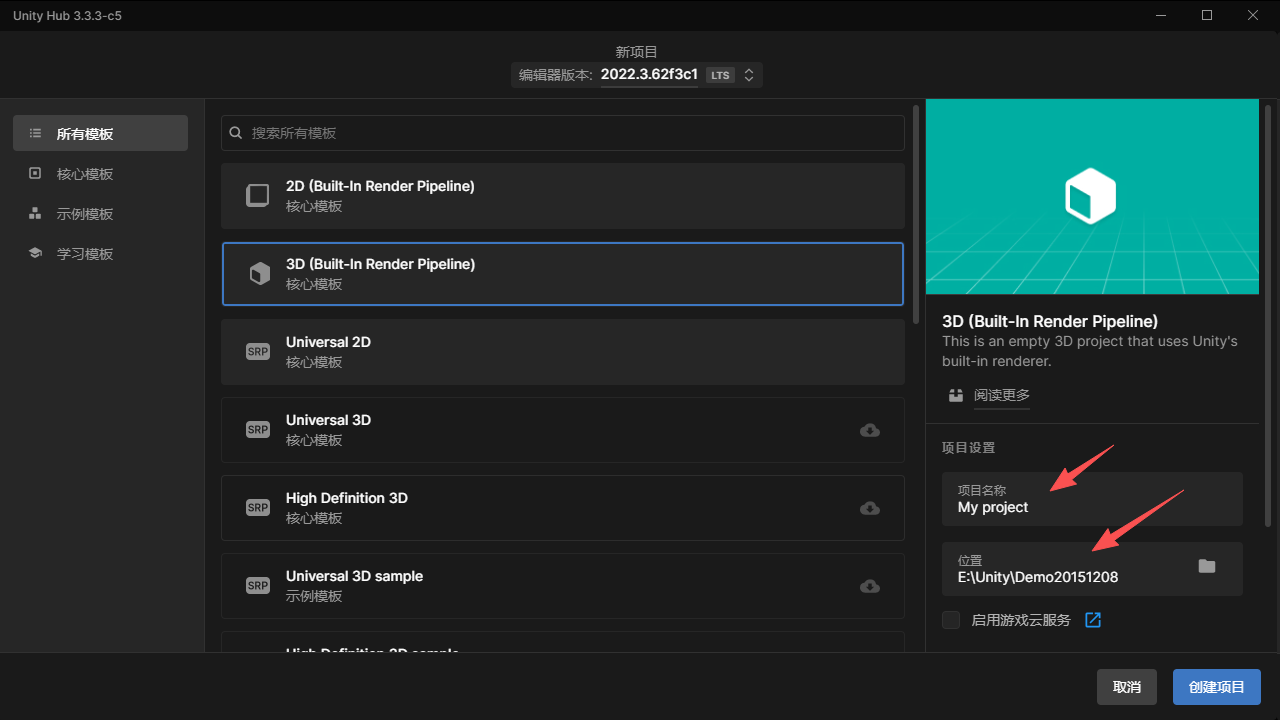
Task: Browse location using the folder icon
Action: 1207,566
